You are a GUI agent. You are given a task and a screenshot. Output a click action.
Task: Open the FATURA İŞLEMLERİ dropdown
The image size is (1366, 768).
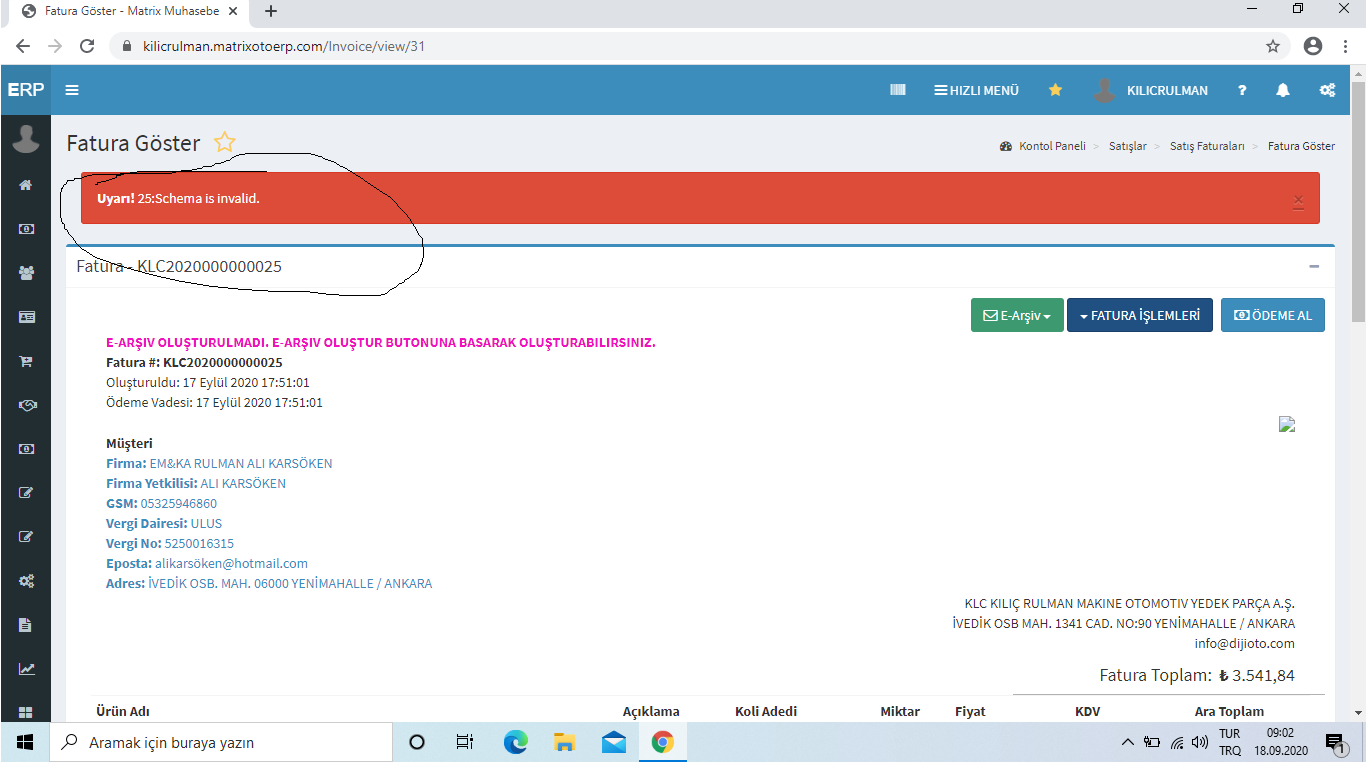pos(1139,315)
